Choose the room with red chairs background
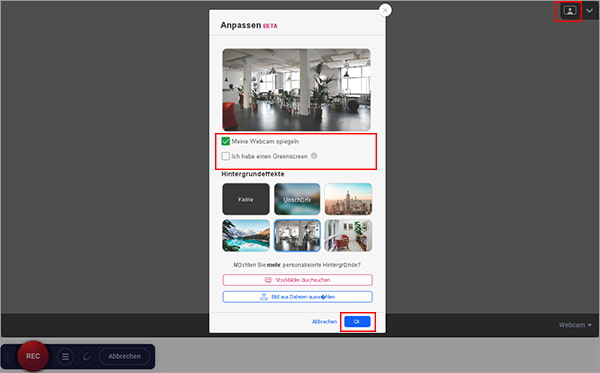This screenshot has width=600, height=373. click(x=348, y=235)
